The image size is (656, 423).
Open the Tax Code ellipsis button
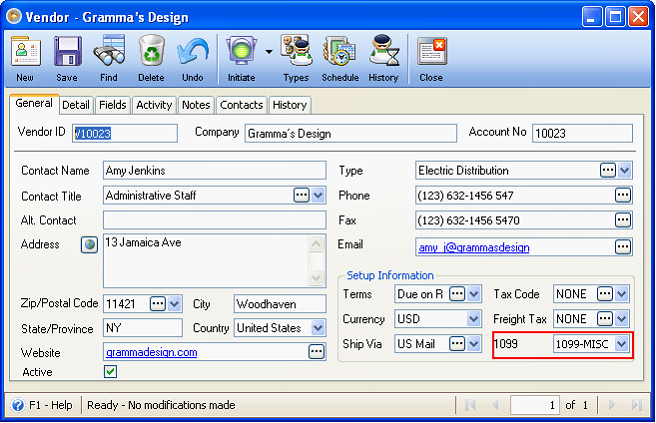[605, 294]
